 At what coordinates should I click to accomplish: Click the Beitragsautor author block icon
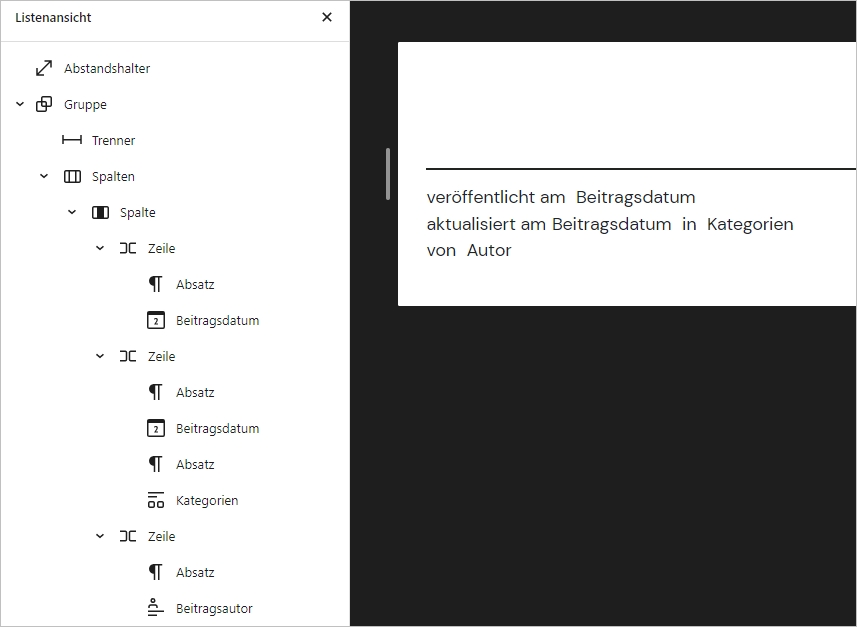(155, 608)
